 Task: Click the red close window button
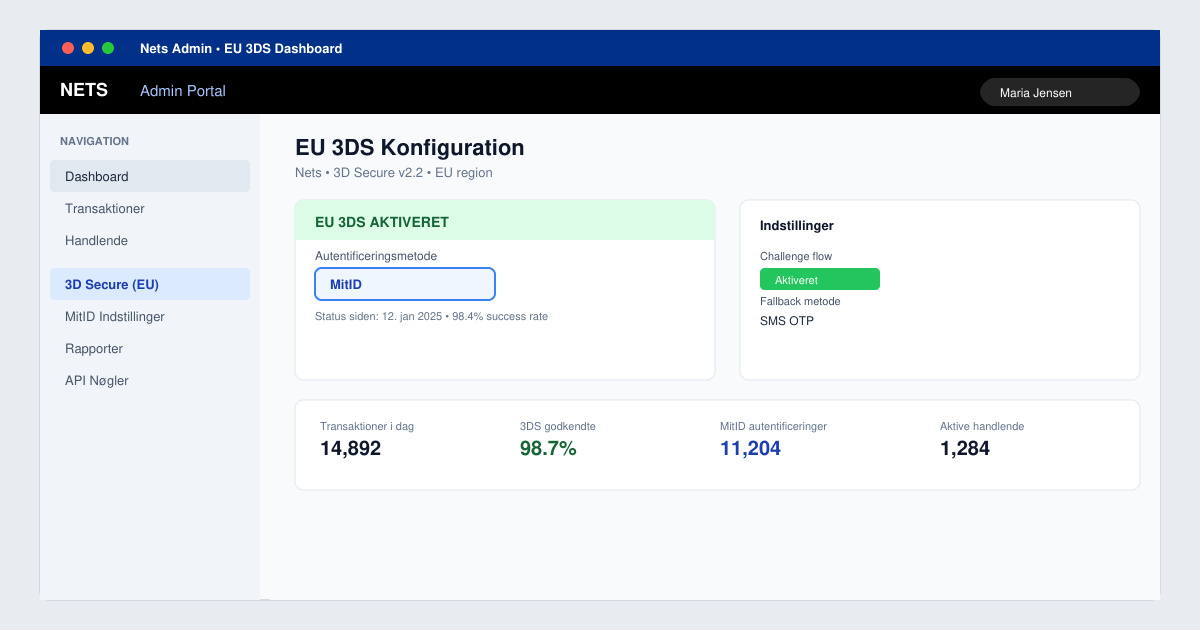tap(68, 48)
